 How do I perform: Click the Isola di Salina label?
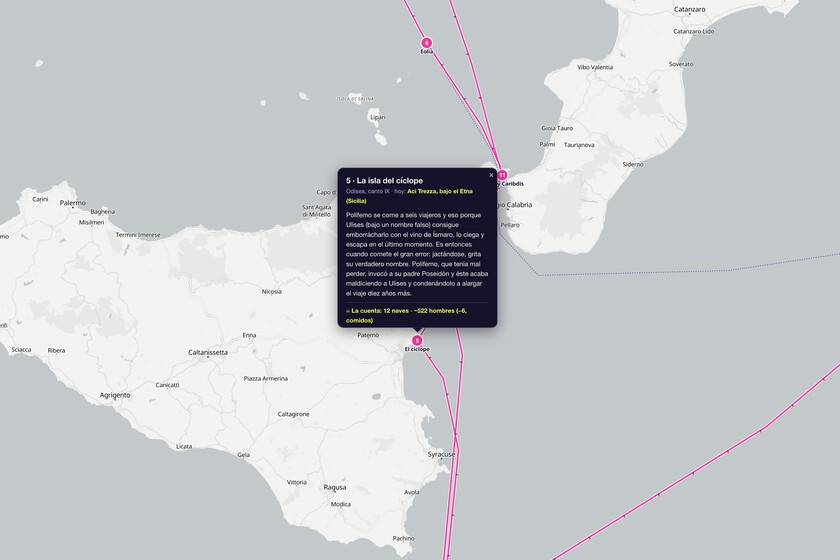point(355,99)
